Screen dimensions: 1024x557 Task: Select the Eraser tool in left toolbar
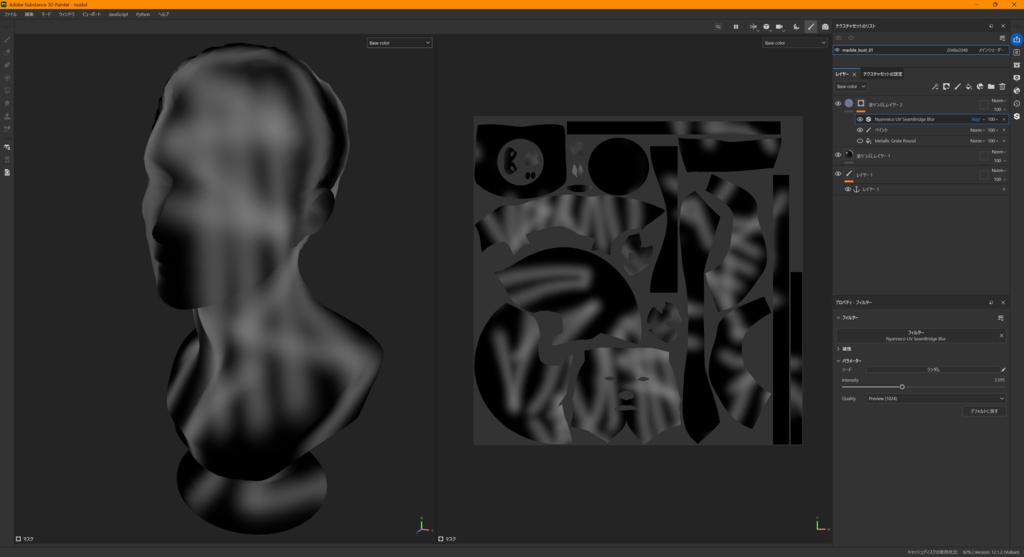(7, 52)
